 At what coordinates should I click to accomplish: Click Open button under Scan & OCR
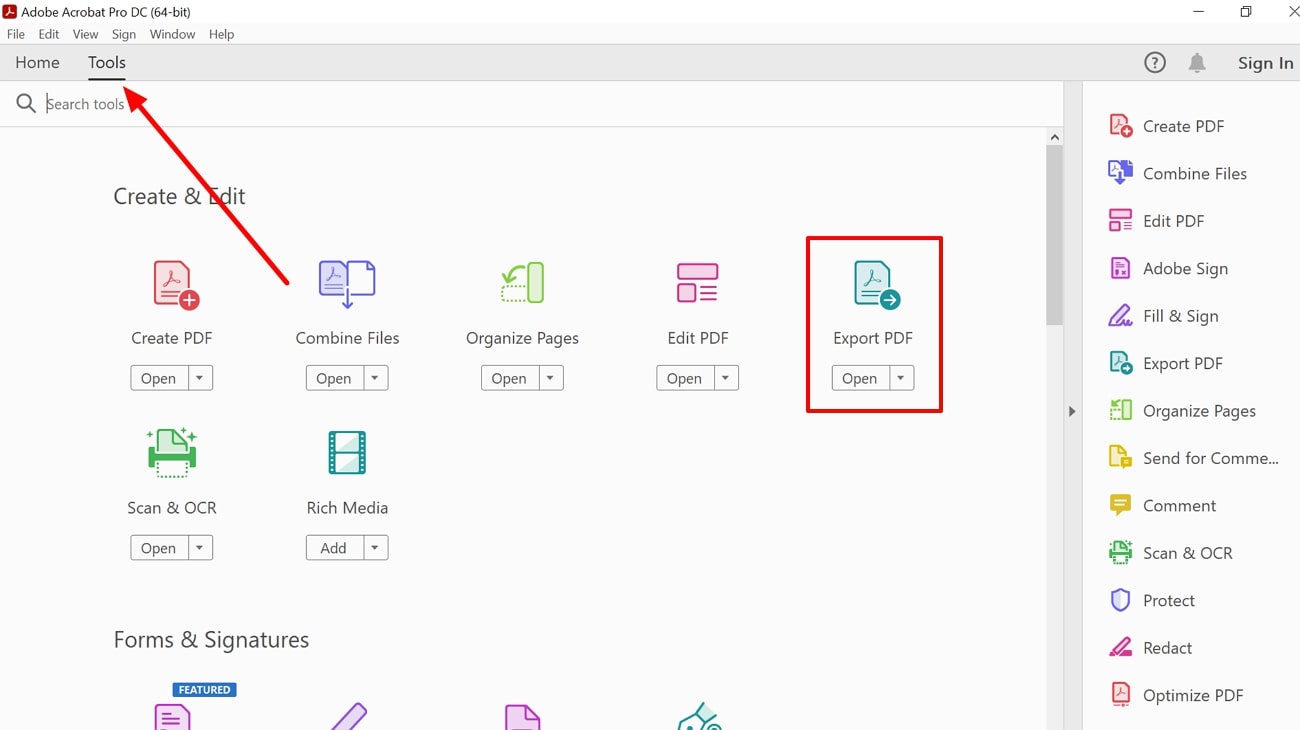[x=159, y=548]
